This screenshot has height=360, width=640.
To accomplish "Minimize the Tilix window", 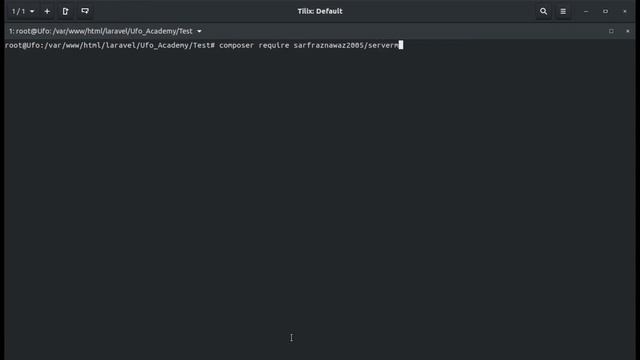I will (586, 11).
